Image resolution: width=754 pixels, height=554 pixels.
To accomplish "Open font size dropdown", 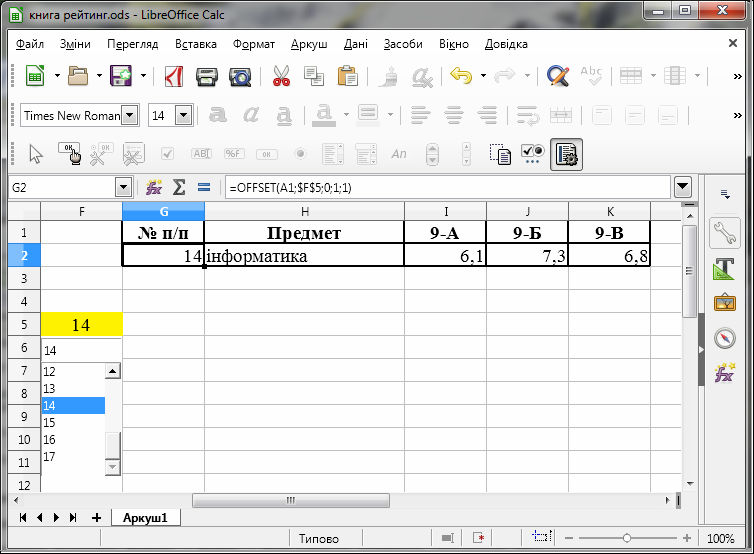I will 183,115.
